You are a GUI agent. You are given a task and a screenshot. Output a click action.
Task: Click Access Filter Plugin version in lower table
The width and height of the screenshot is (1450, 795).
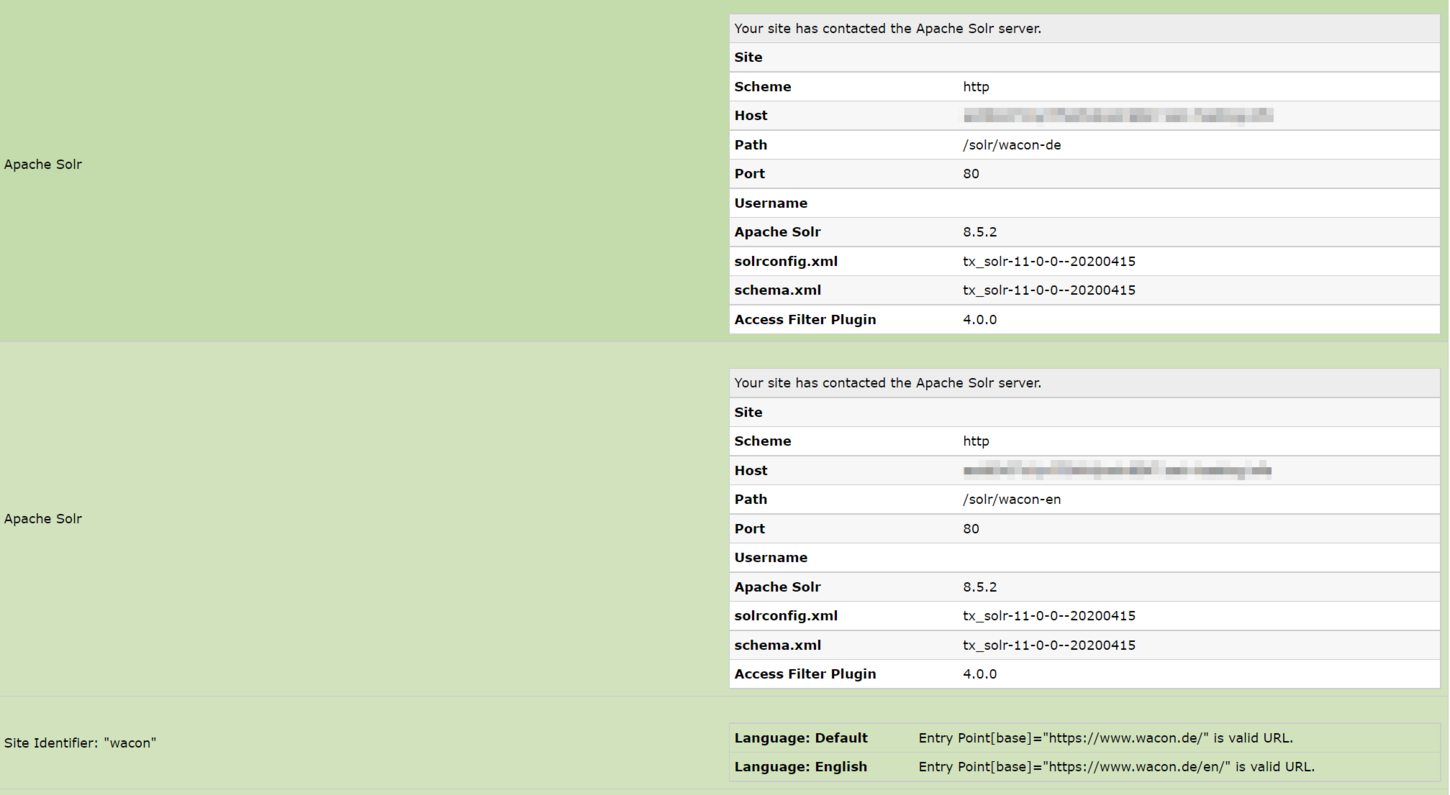(979, 674)
